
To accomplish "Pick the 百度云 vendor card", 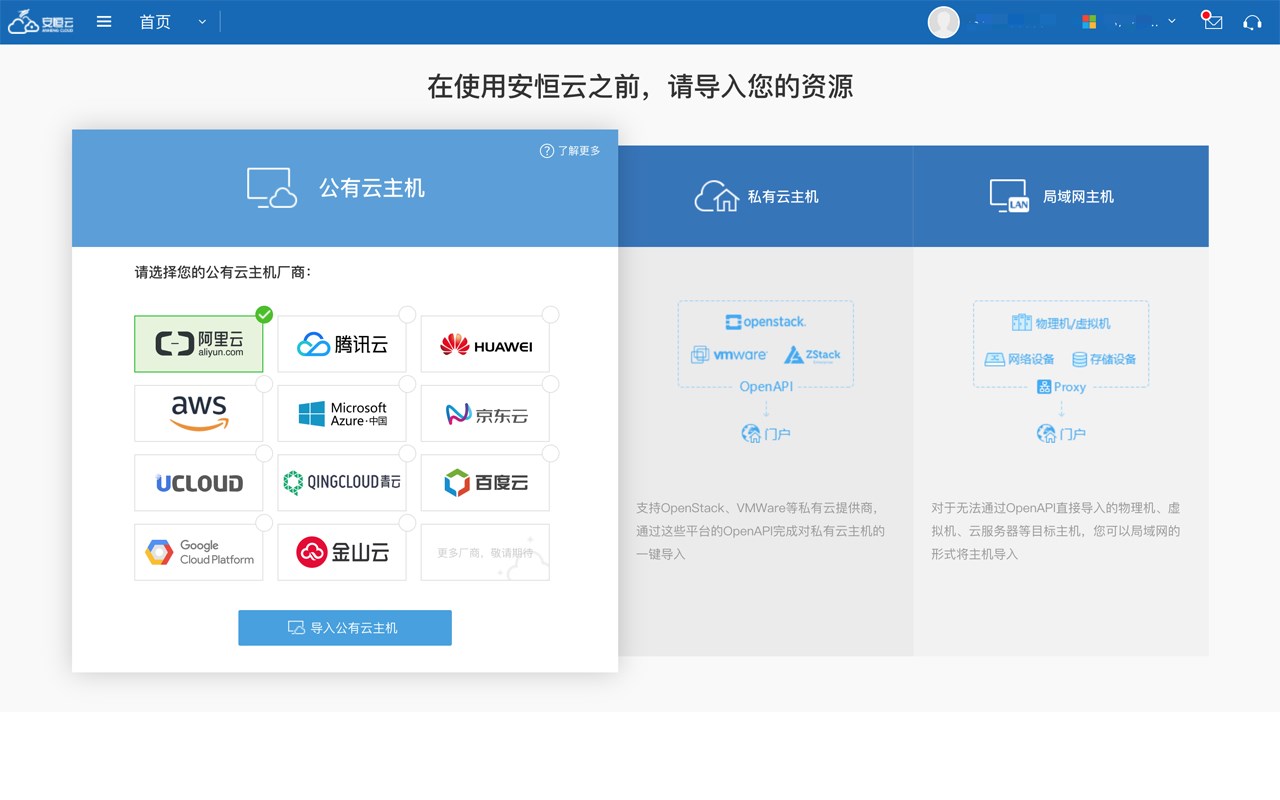I will point(485,483).
